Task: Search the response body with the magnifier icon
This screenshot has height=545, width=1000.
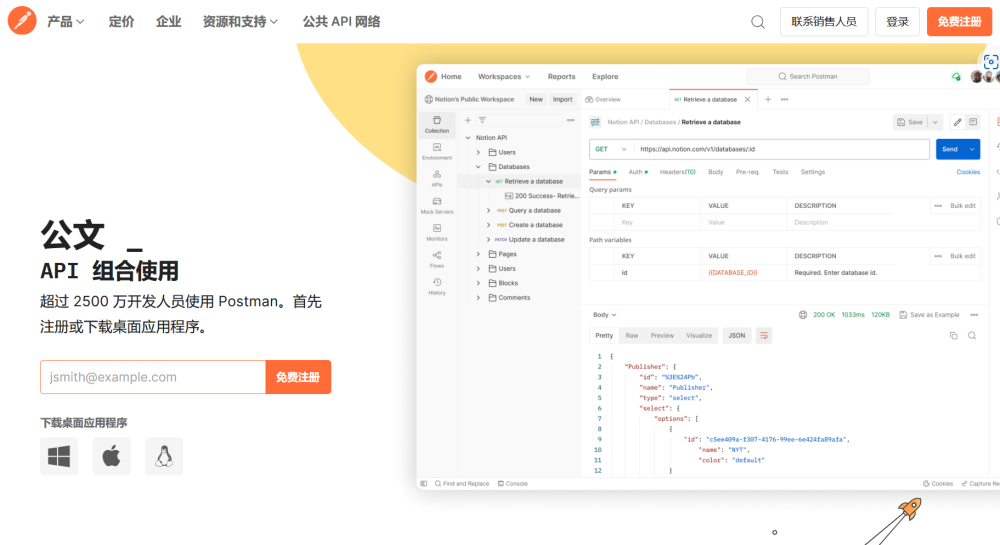Action: [x=972, y=335]
